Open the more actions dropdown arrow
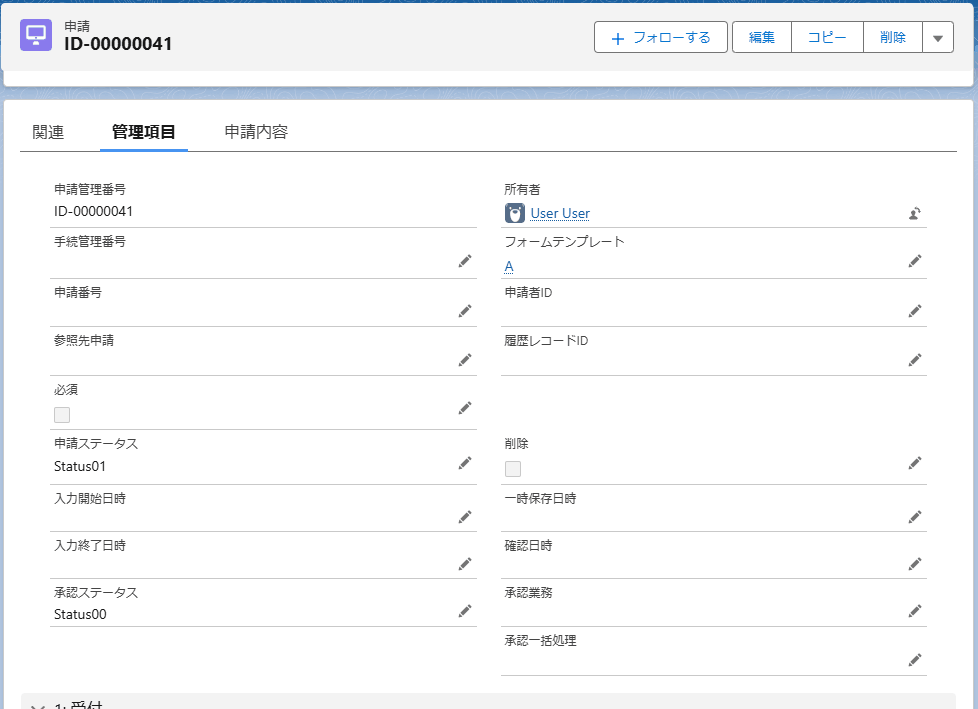The image size is (978, 709). [937, 38]
